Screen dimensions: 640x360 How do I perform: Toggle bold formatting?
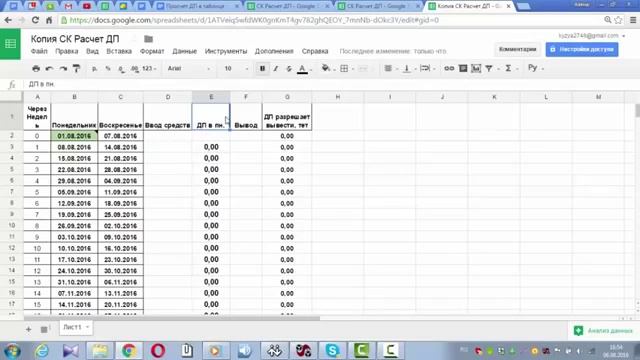(x=262, y=69)
